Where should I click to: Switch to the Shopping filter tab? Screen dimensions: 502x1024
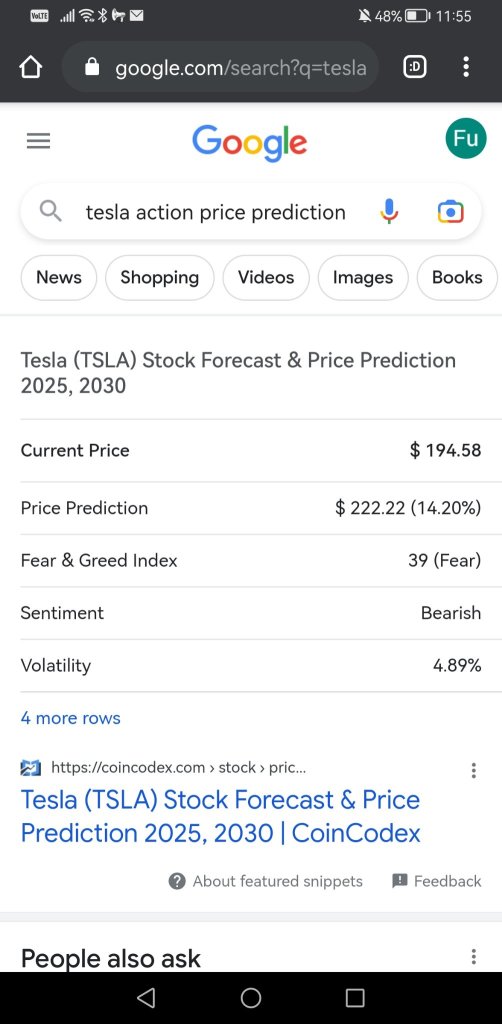tap(159, 278)
